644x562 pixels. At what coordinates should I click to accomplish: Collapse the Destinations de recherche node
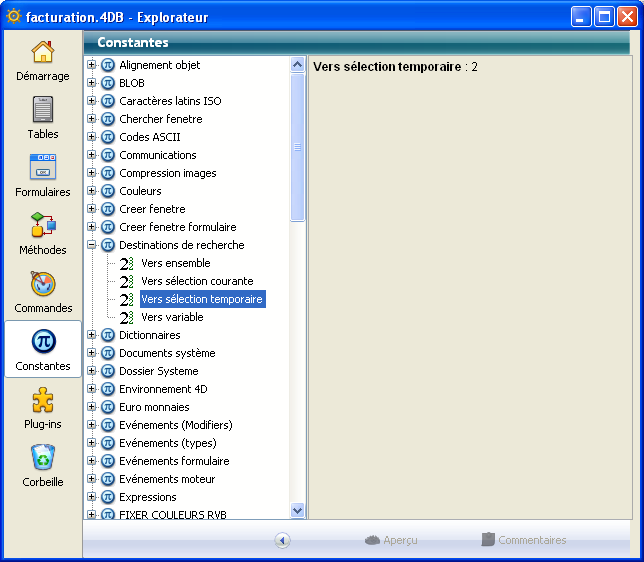click(92, 245)
